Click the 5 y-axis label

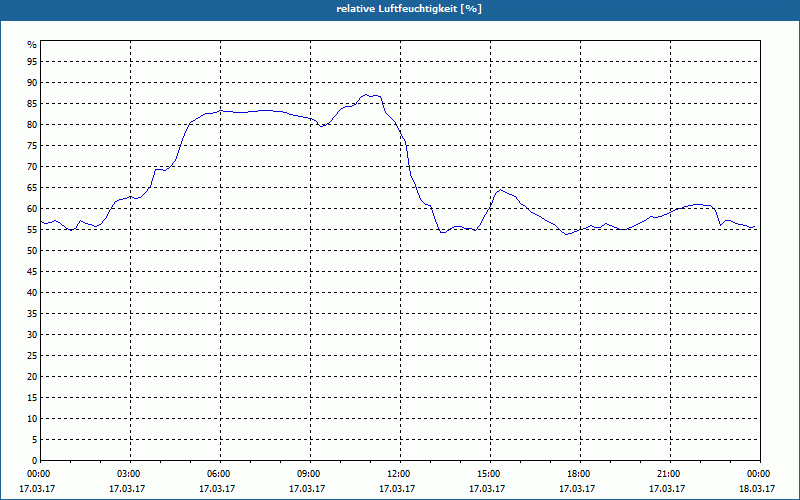coord(35,440)
